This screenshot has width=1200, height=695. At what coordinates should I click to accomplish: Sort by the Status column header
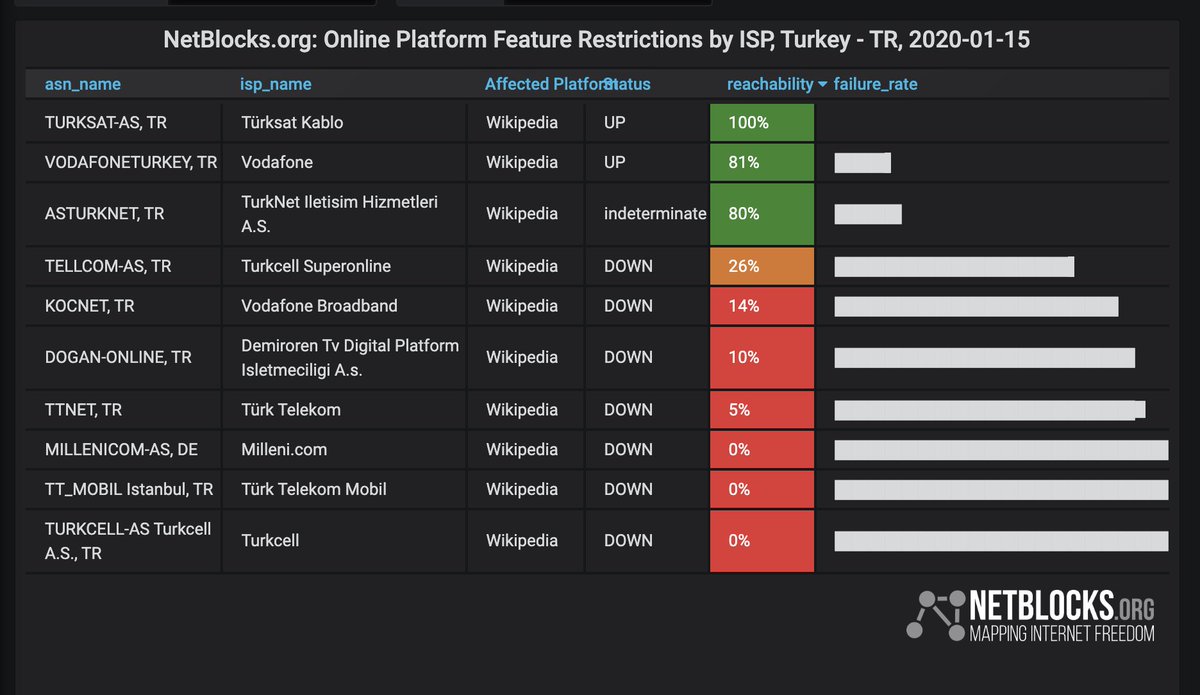point(628,84)
